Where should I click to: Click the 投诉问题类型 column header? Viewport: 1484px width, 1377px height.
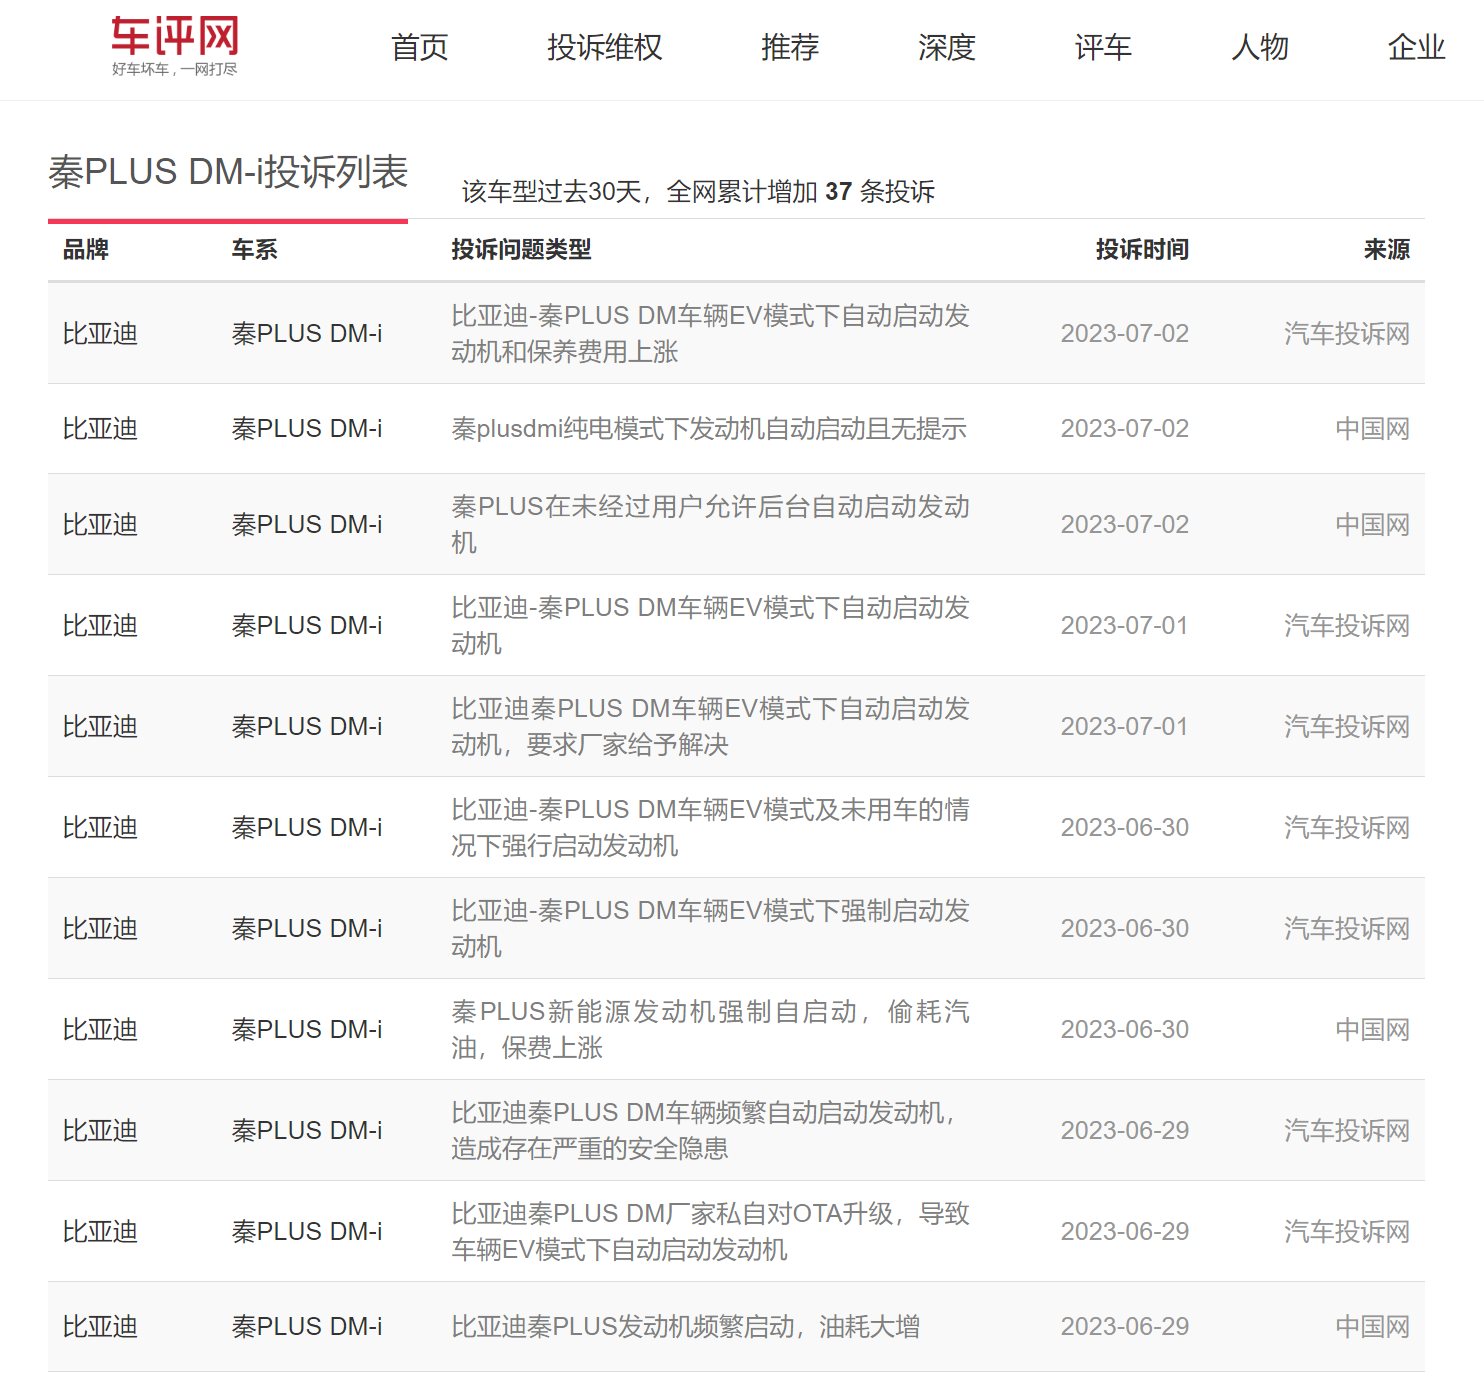(x=521, y=249)
